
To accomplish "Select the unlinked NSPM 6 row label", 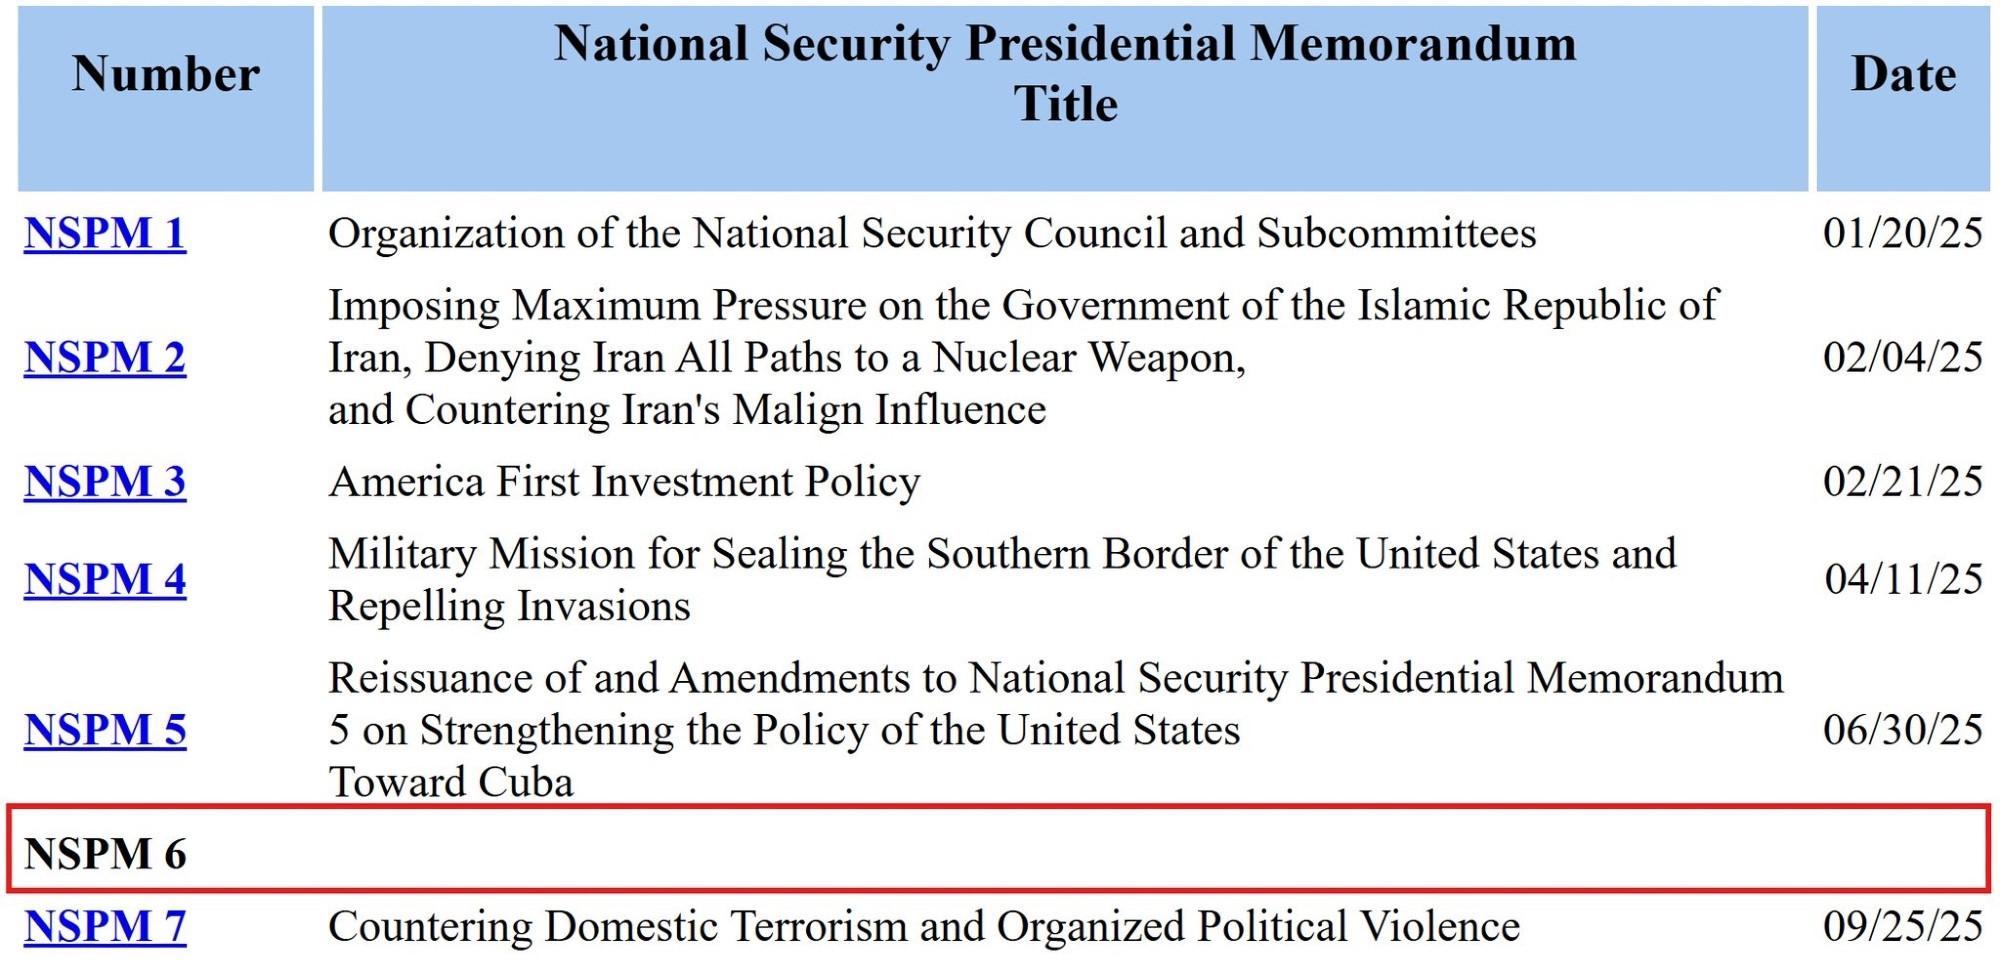I will pyautogui.click(x=105, y=855).
